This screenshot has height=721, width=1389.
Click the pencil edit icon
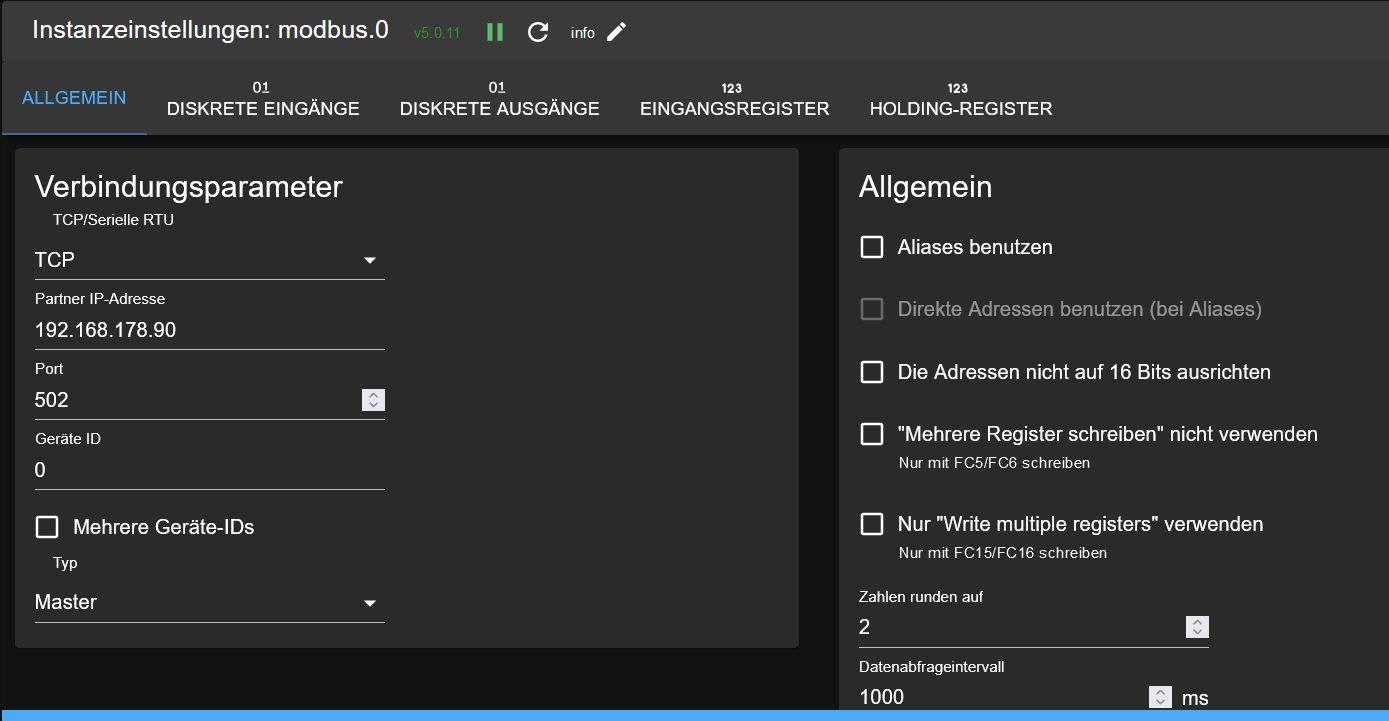pos(617,32)
